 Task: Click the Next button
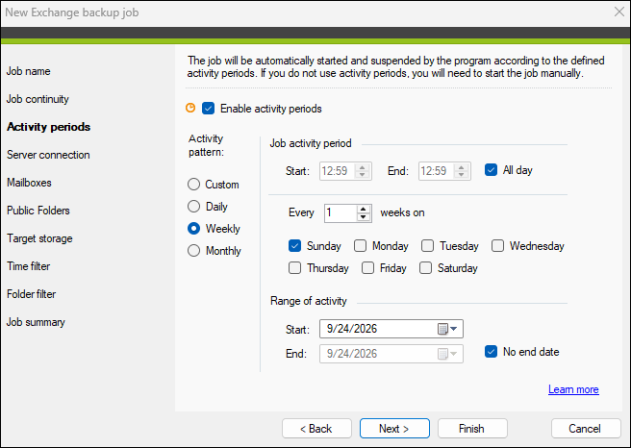point(394,428)
